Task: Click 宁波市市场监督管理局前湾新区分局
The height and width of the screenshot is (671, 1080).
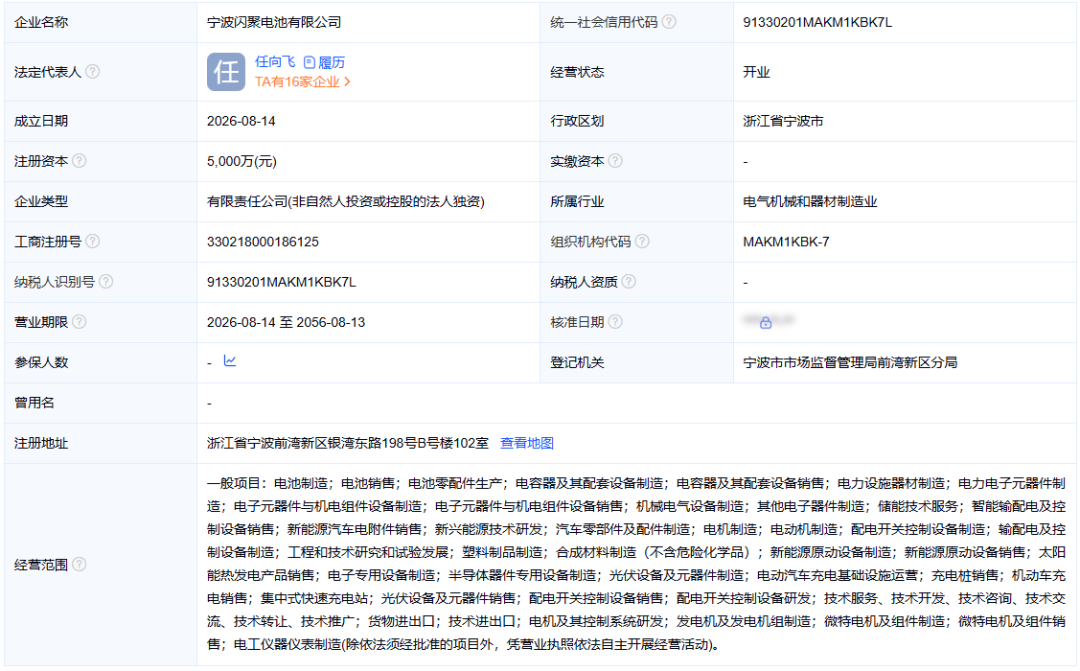Action: (x=850, y=362)
